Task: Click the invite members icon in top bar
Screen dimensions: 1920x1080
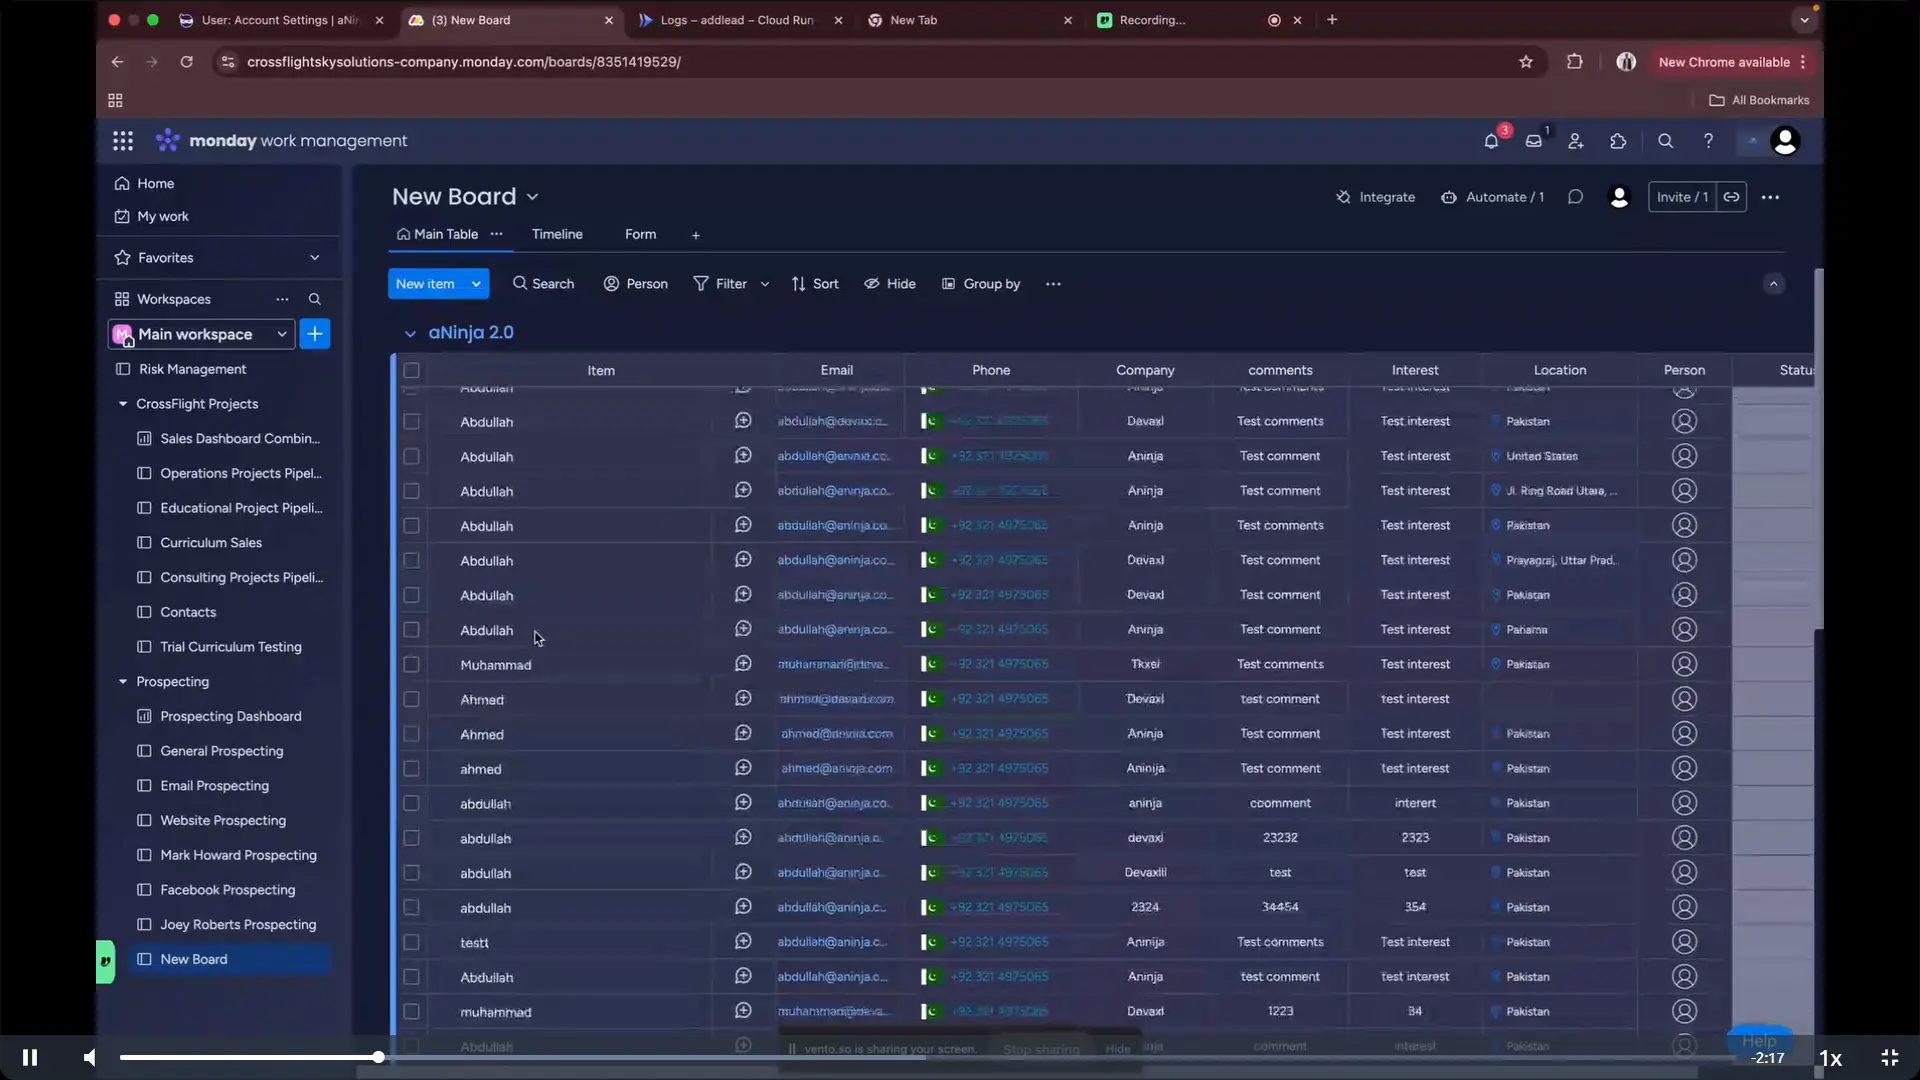Action: tap(1576, 141)
